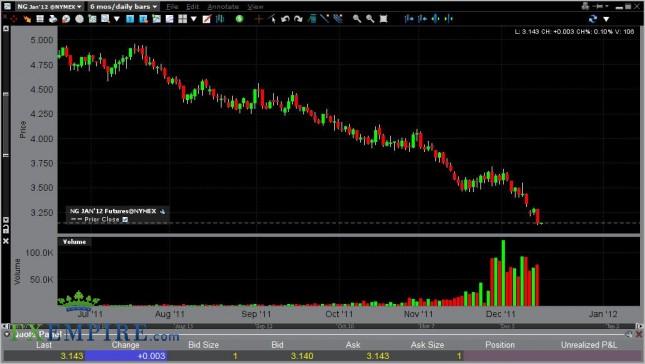Open the 6 mos/daily bars period dropdown

(x=123, y=7)
